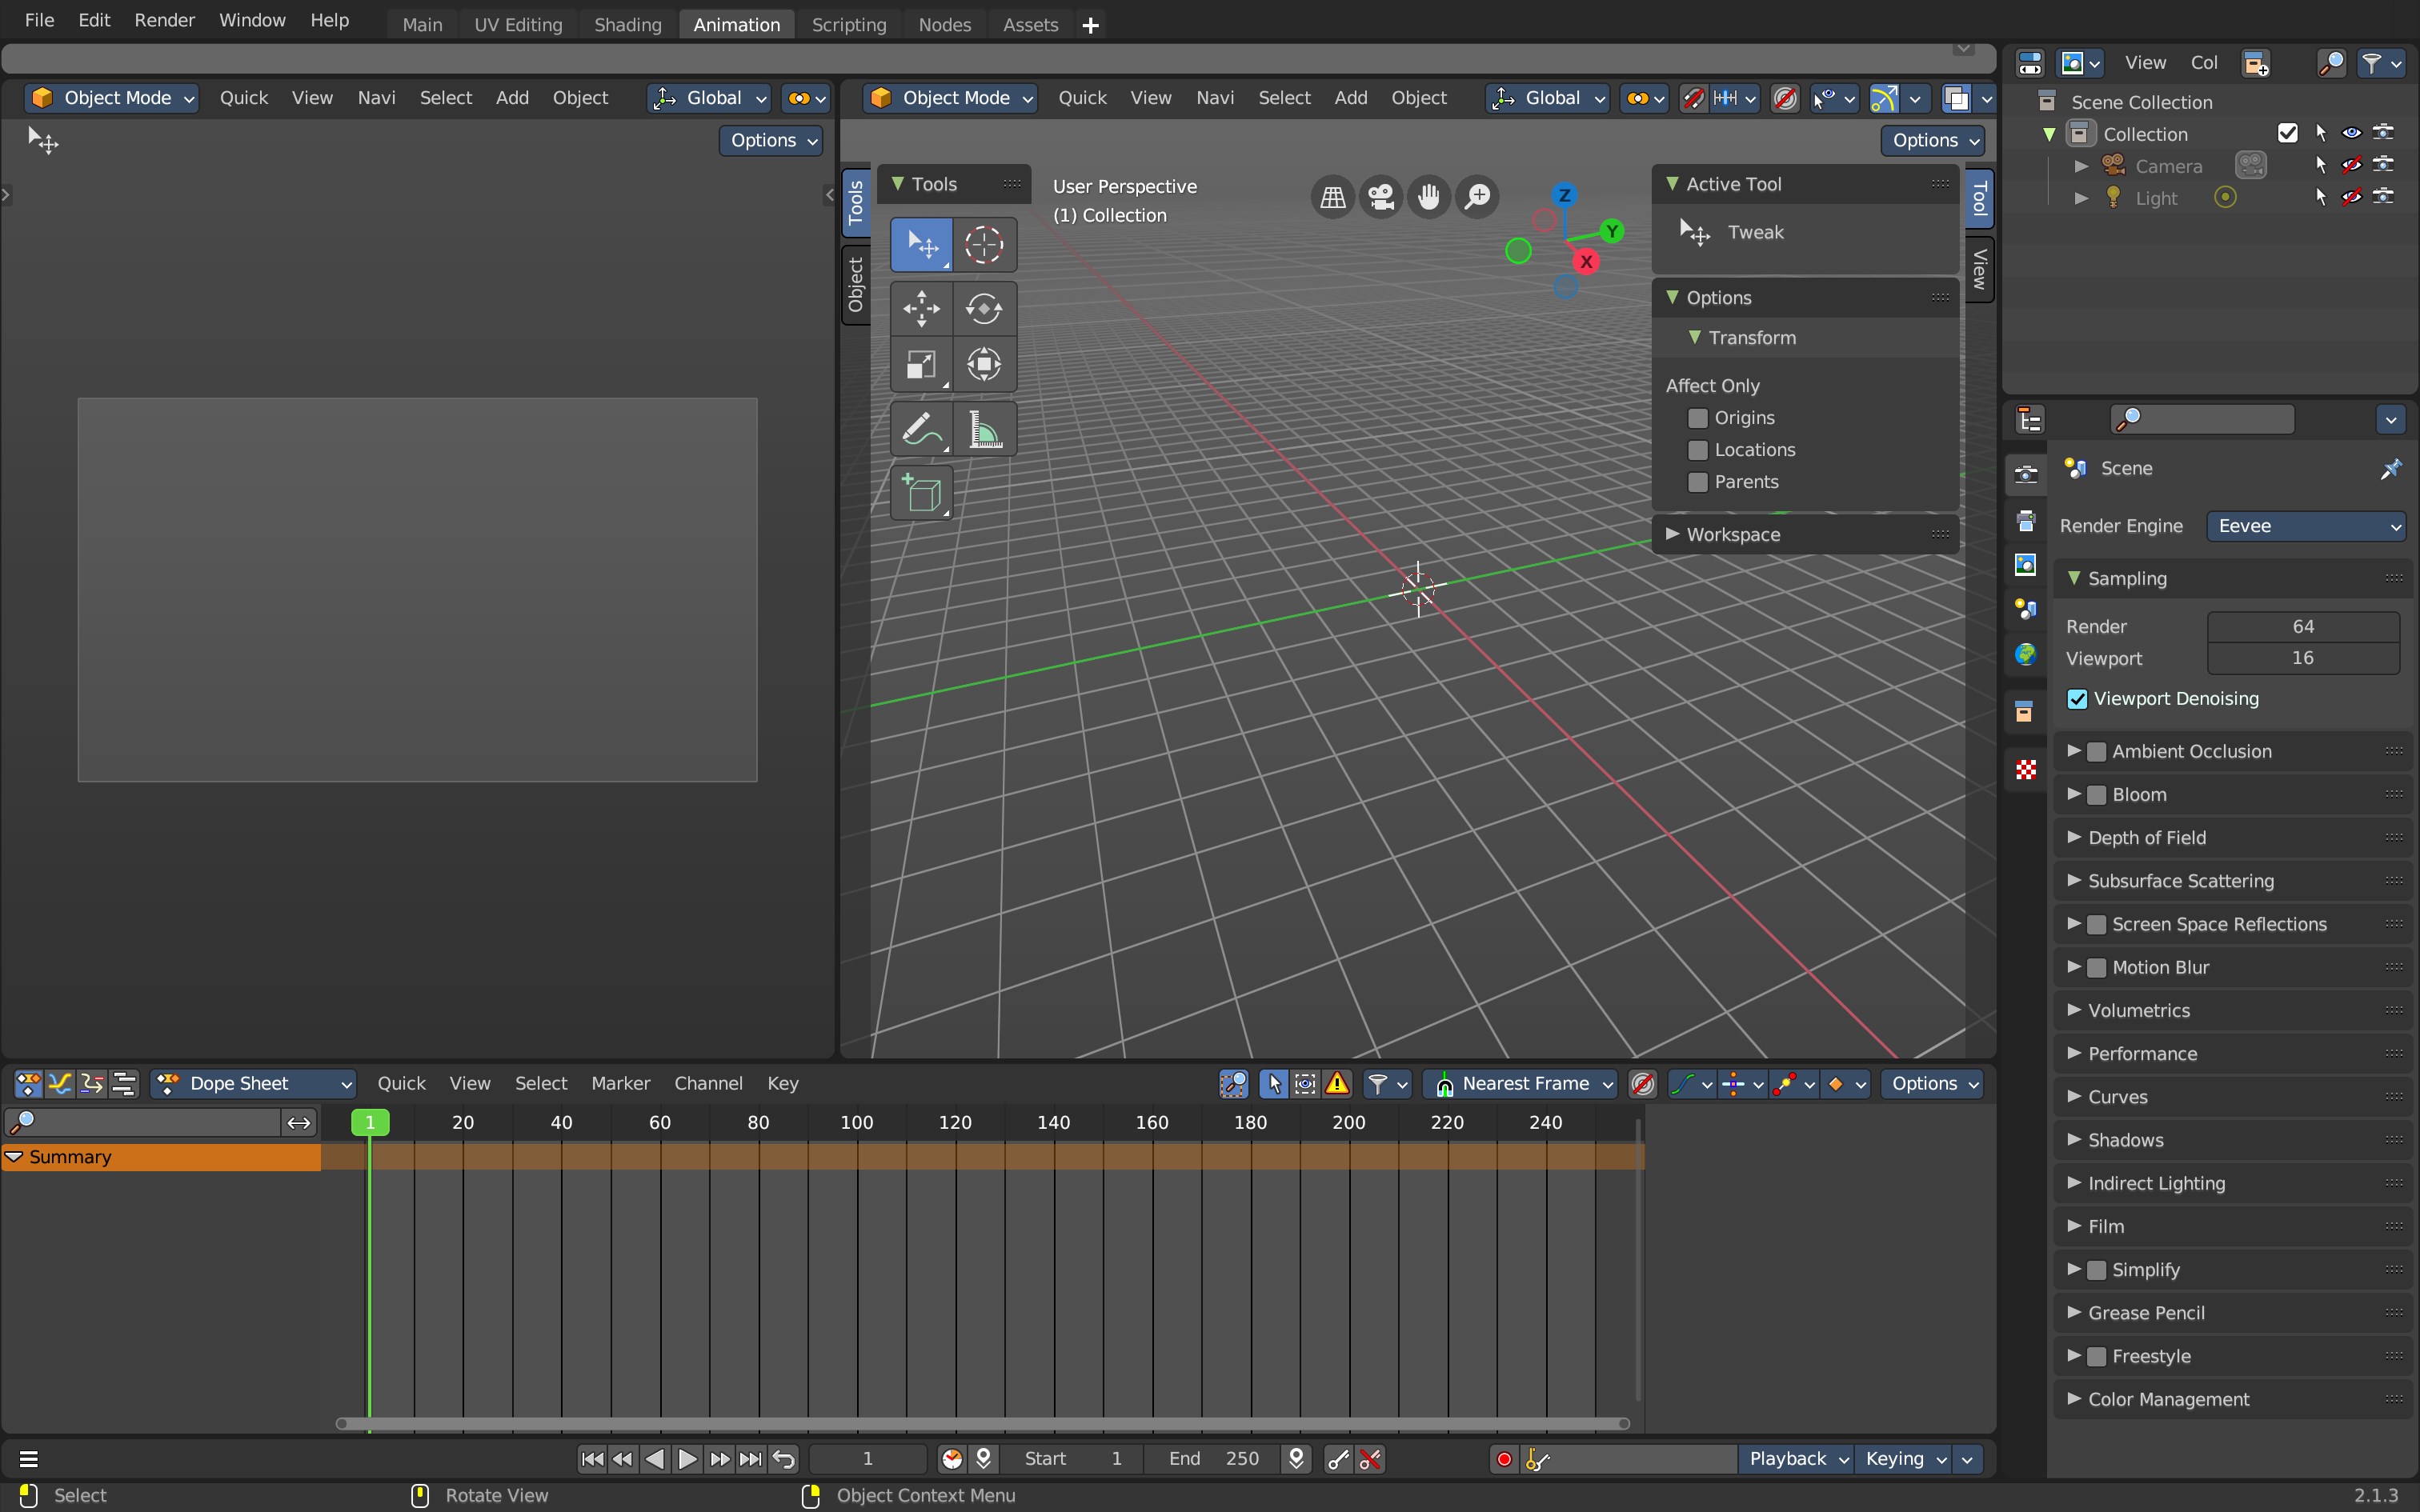Toggle the Light object's eye visibility
This screenshot has width=2420, height=1512.
(x=2351, y=197)
